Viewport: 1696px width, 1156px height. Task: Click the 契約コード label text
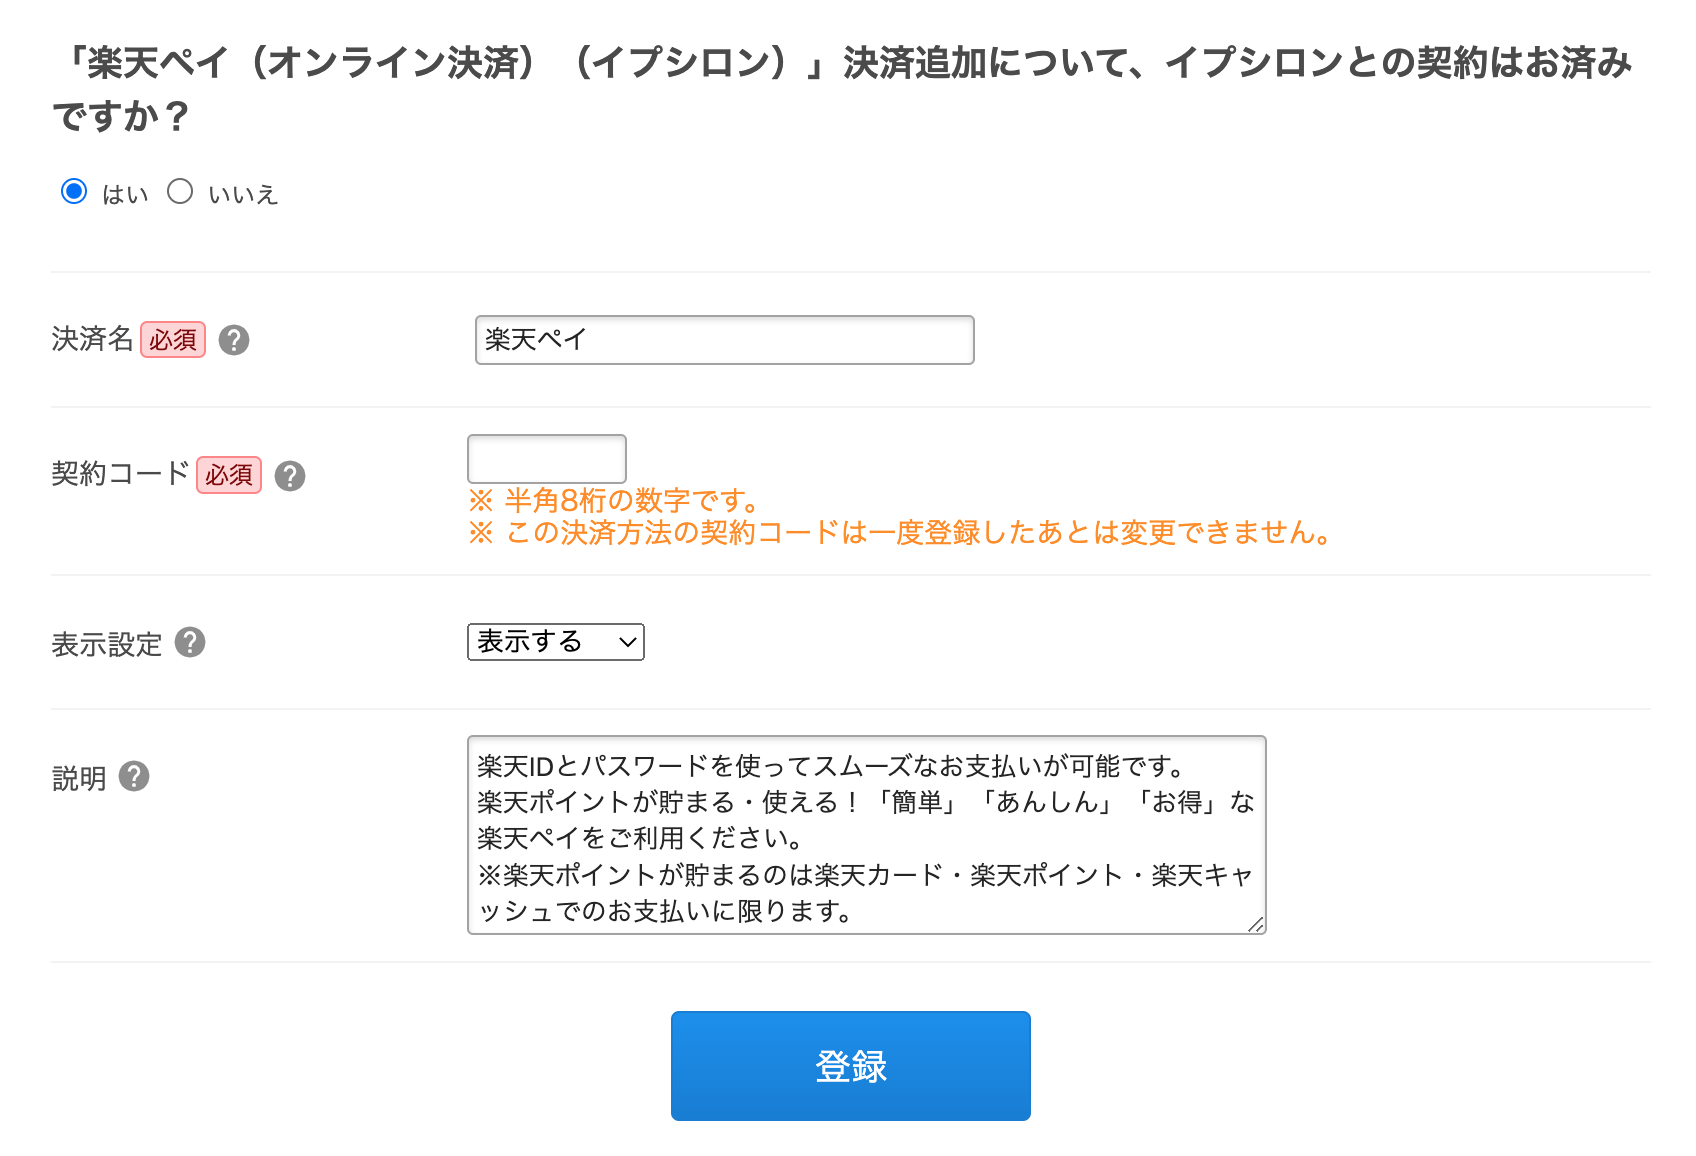coord(120,474)
